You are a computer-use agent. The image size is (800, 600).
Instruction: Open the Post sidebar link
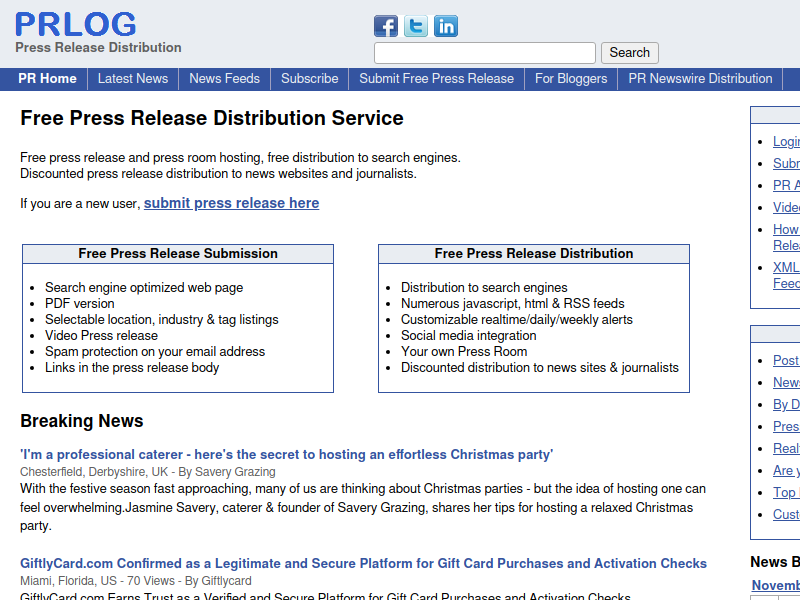(x=786, y=360)
